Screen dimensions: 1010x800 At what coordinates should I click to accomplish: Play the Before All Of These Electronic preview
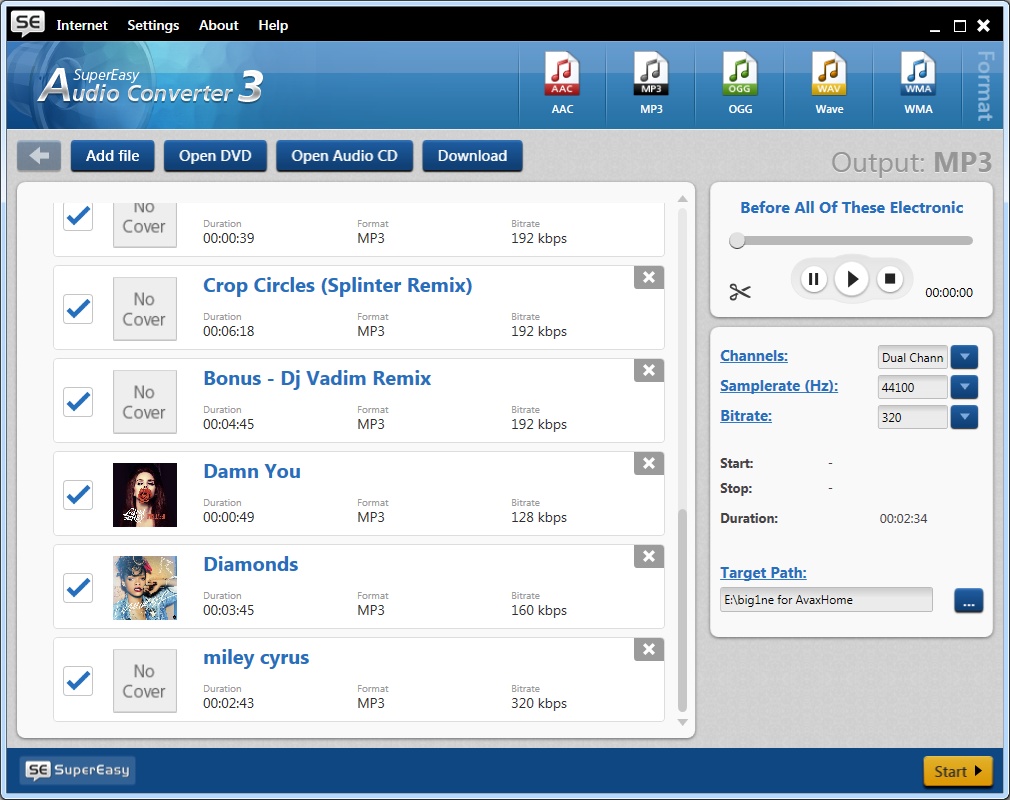tap(851, 279)
